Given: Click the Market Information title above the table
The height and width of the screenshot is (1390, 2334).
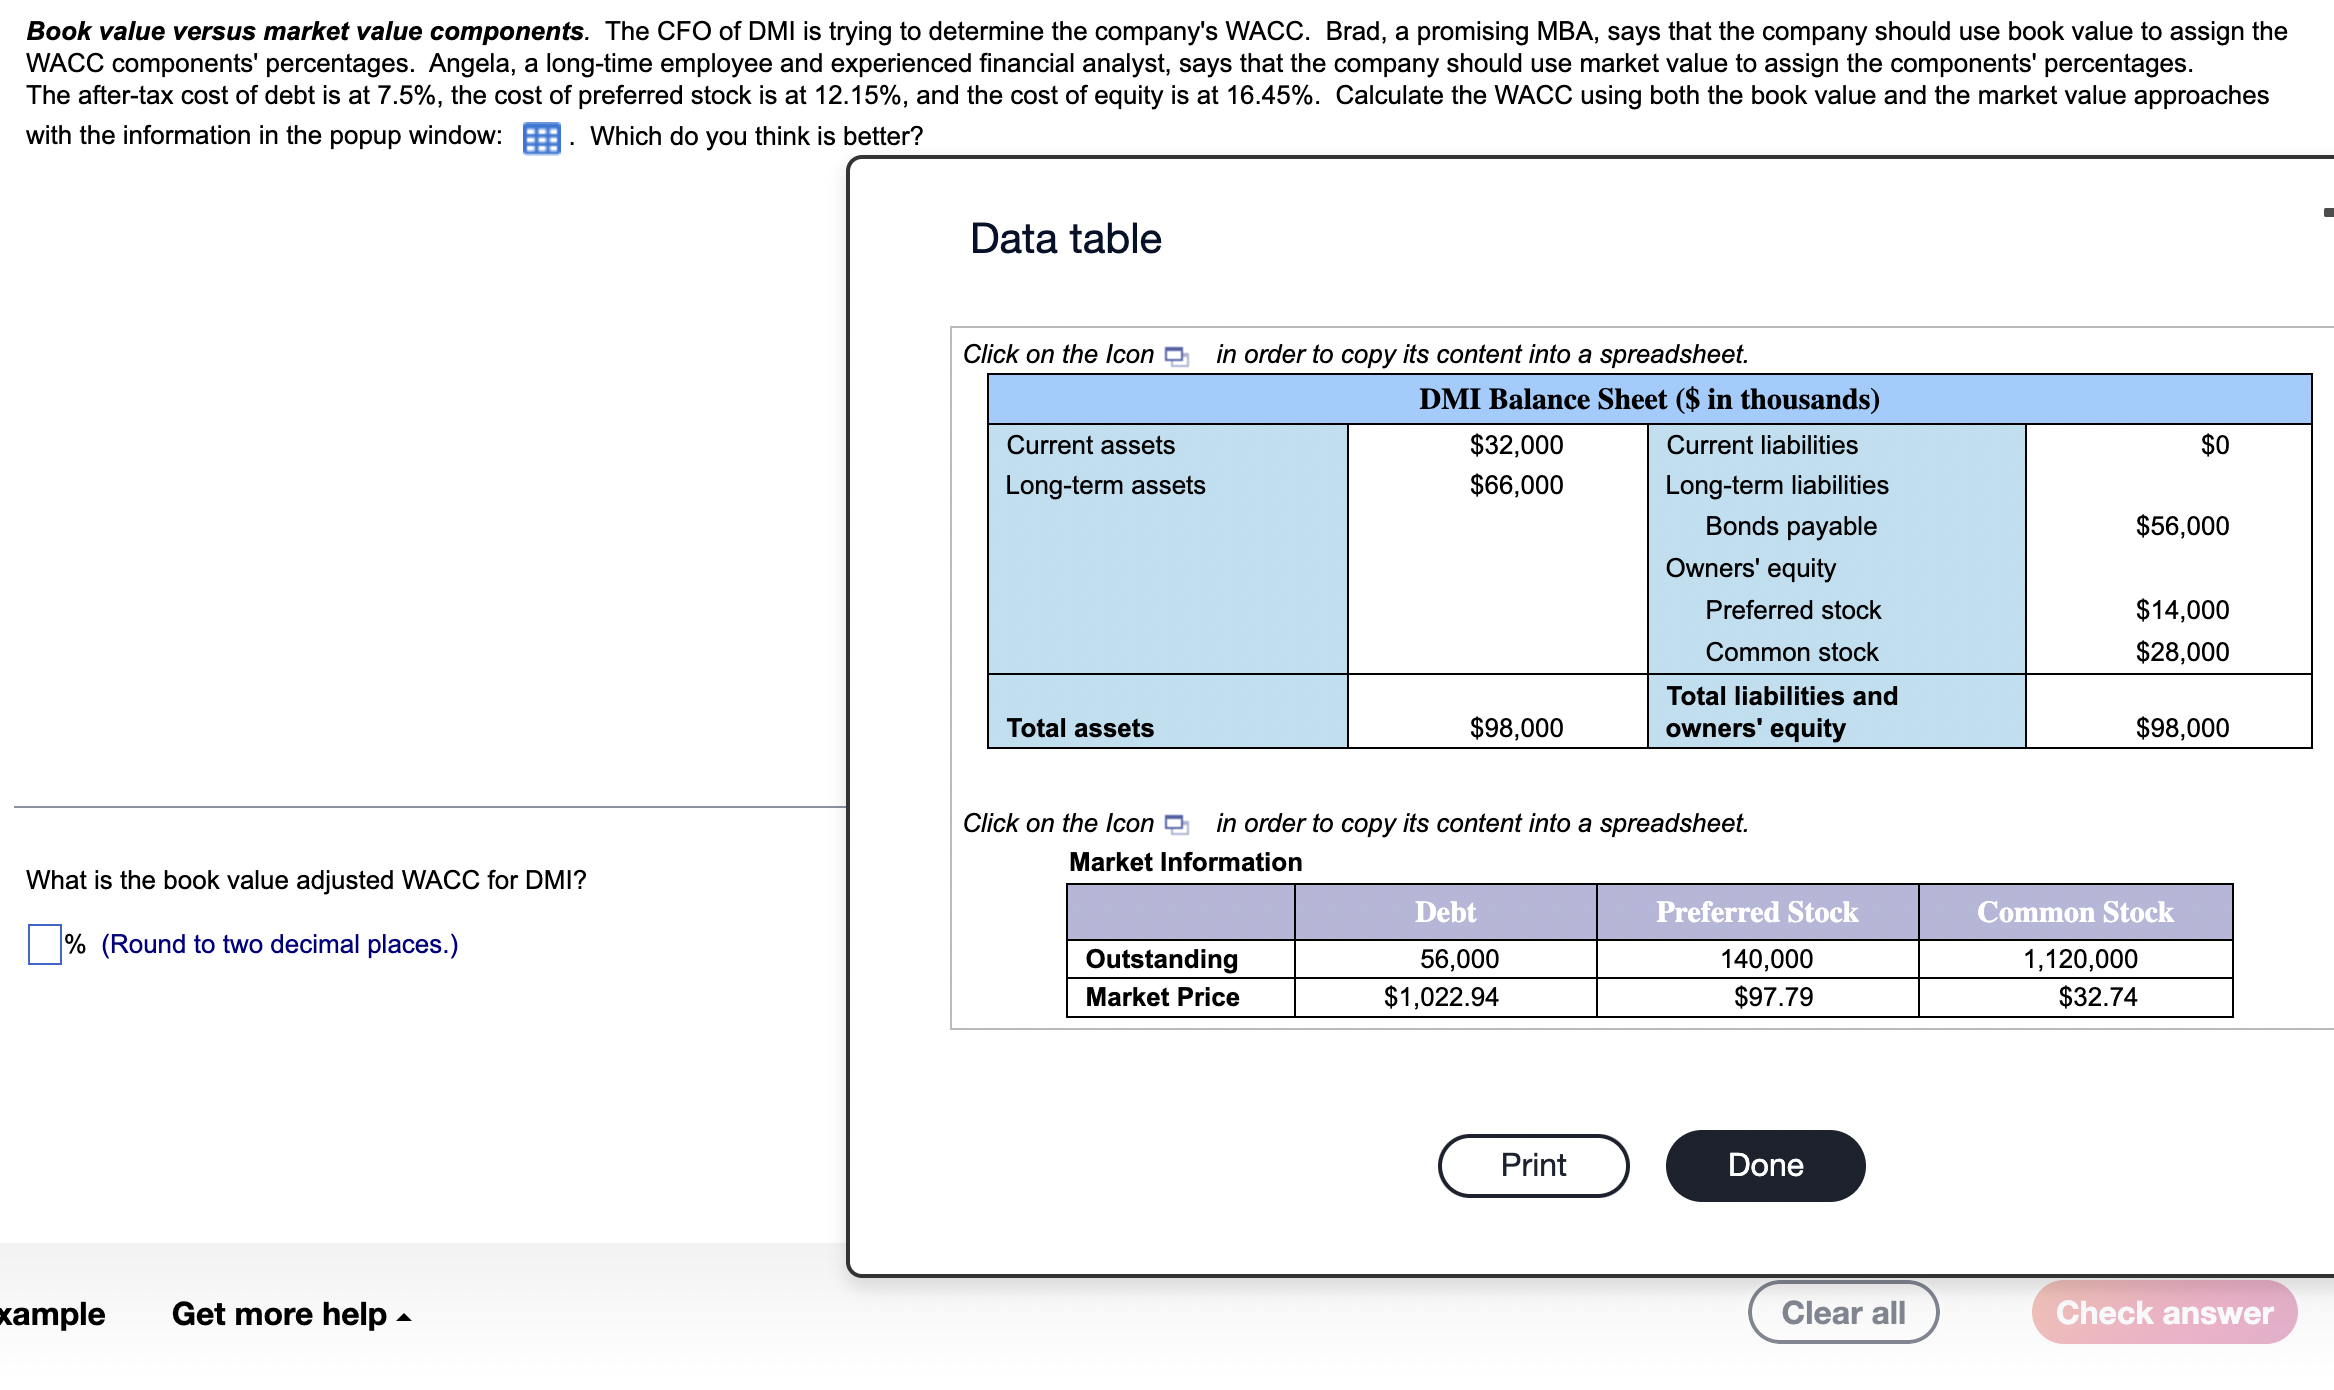Looking at the screenshot, I should click(x=1185, y=861).
